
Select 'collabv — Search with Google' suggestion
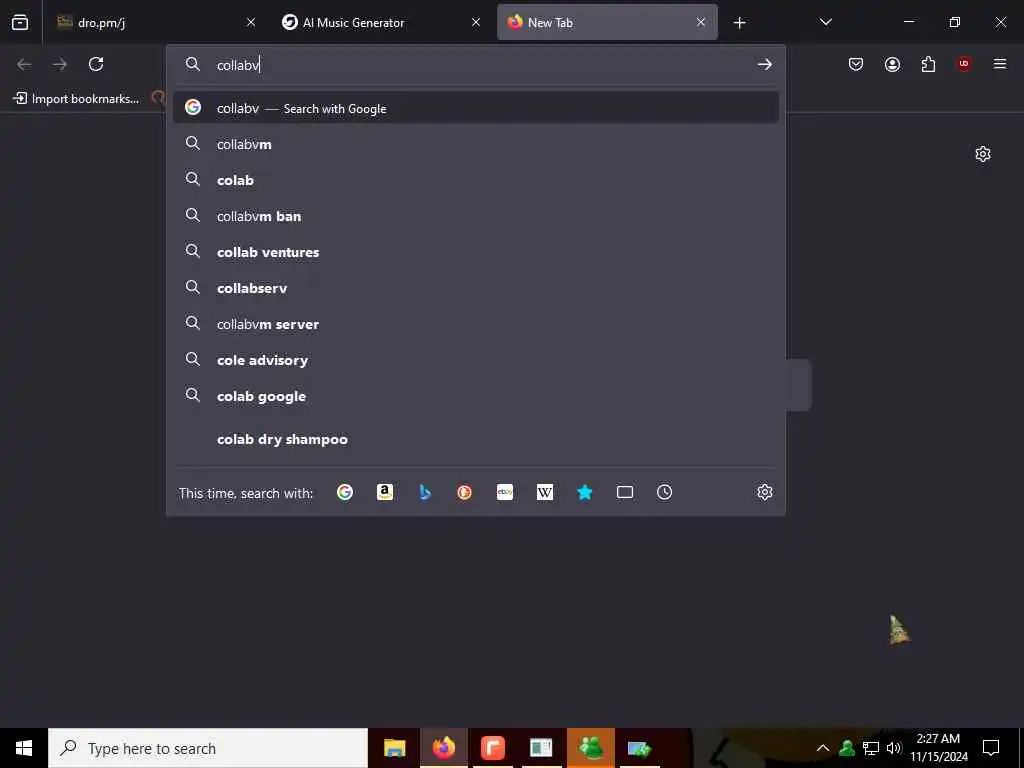pos(475,108)
